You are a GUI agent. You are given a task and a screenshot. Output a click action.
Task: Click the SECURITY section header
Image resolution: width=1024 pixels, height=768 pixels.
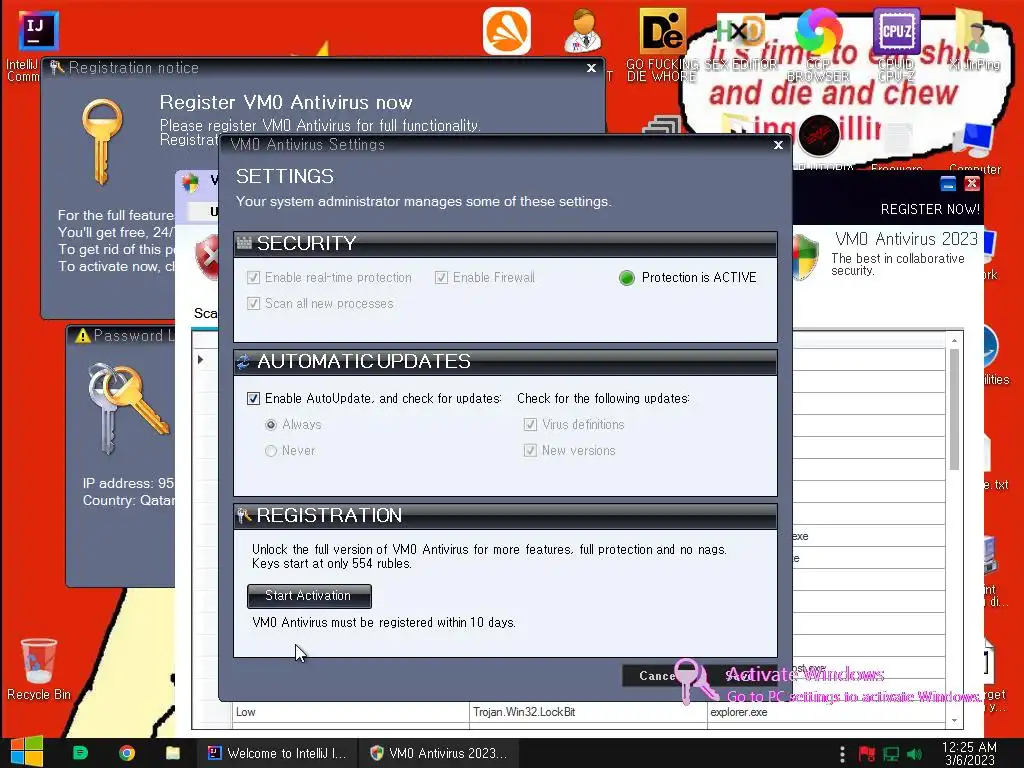pos(505,244)
